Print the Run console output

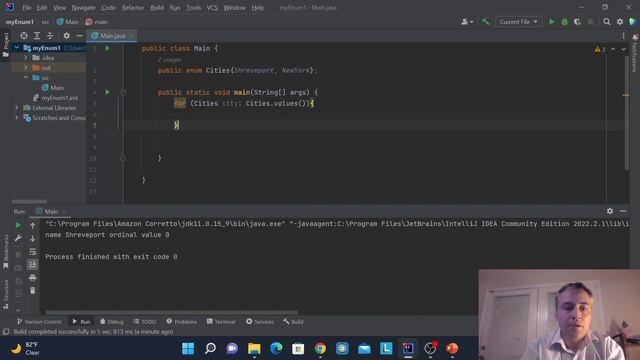[33, 278]
